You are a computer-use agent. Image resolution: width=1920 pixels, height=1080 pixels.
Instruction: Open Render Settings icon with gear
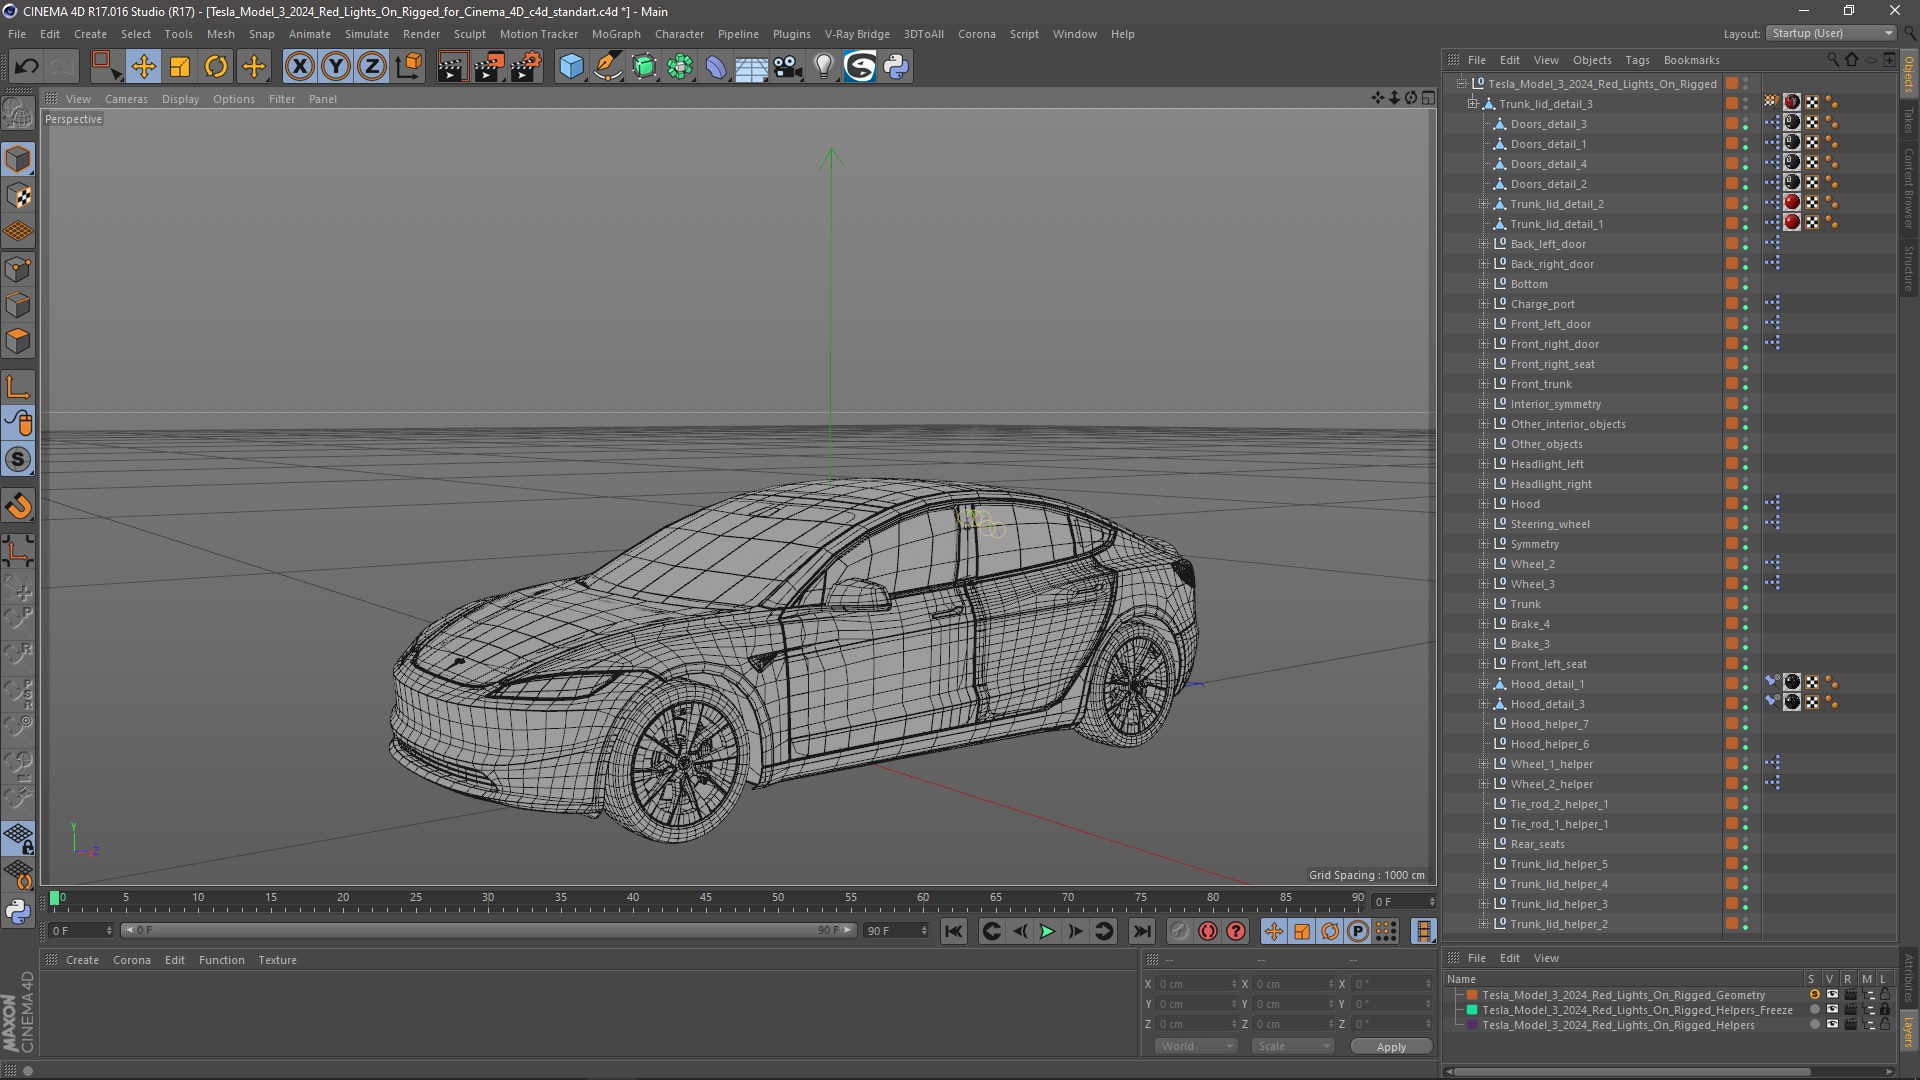526,67
